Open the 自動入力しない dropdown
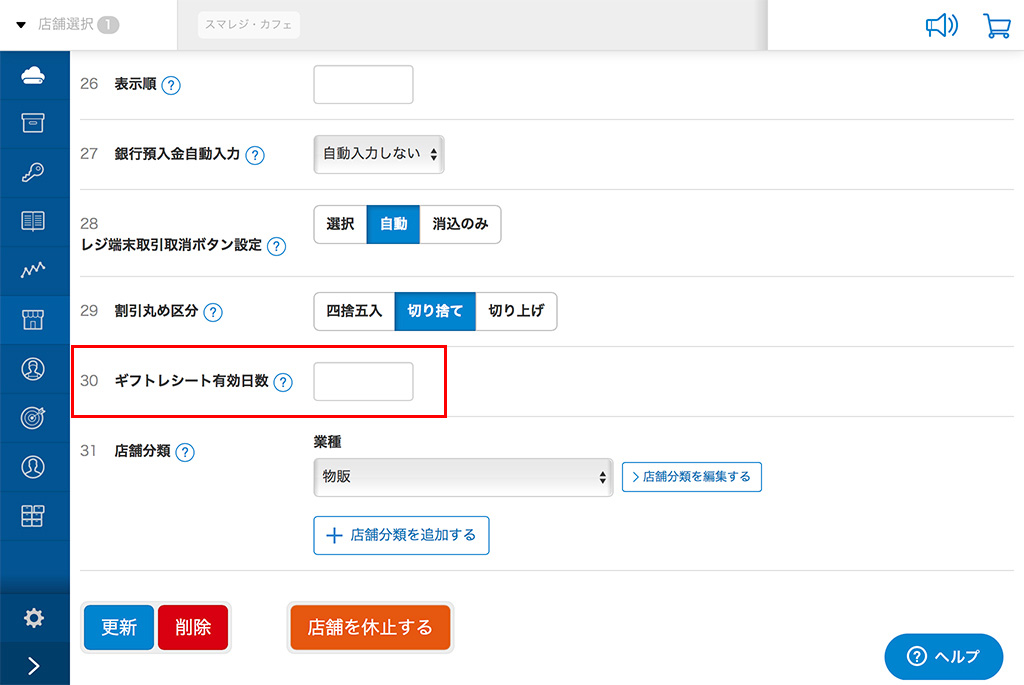Screen dimensions: 1024x685 pyautogui.click(x=379, y=155)
